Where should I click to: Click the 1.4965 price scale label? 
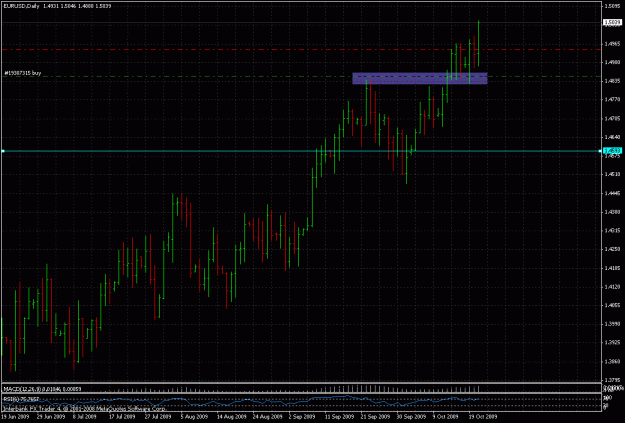(x=612, y=43)
